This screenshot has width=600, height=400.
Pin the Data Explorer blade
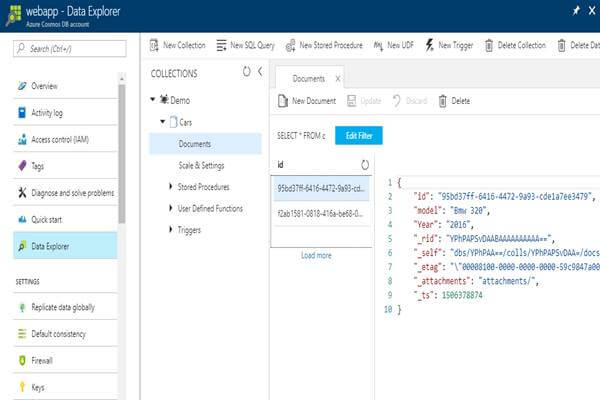[x=576, y=11]
